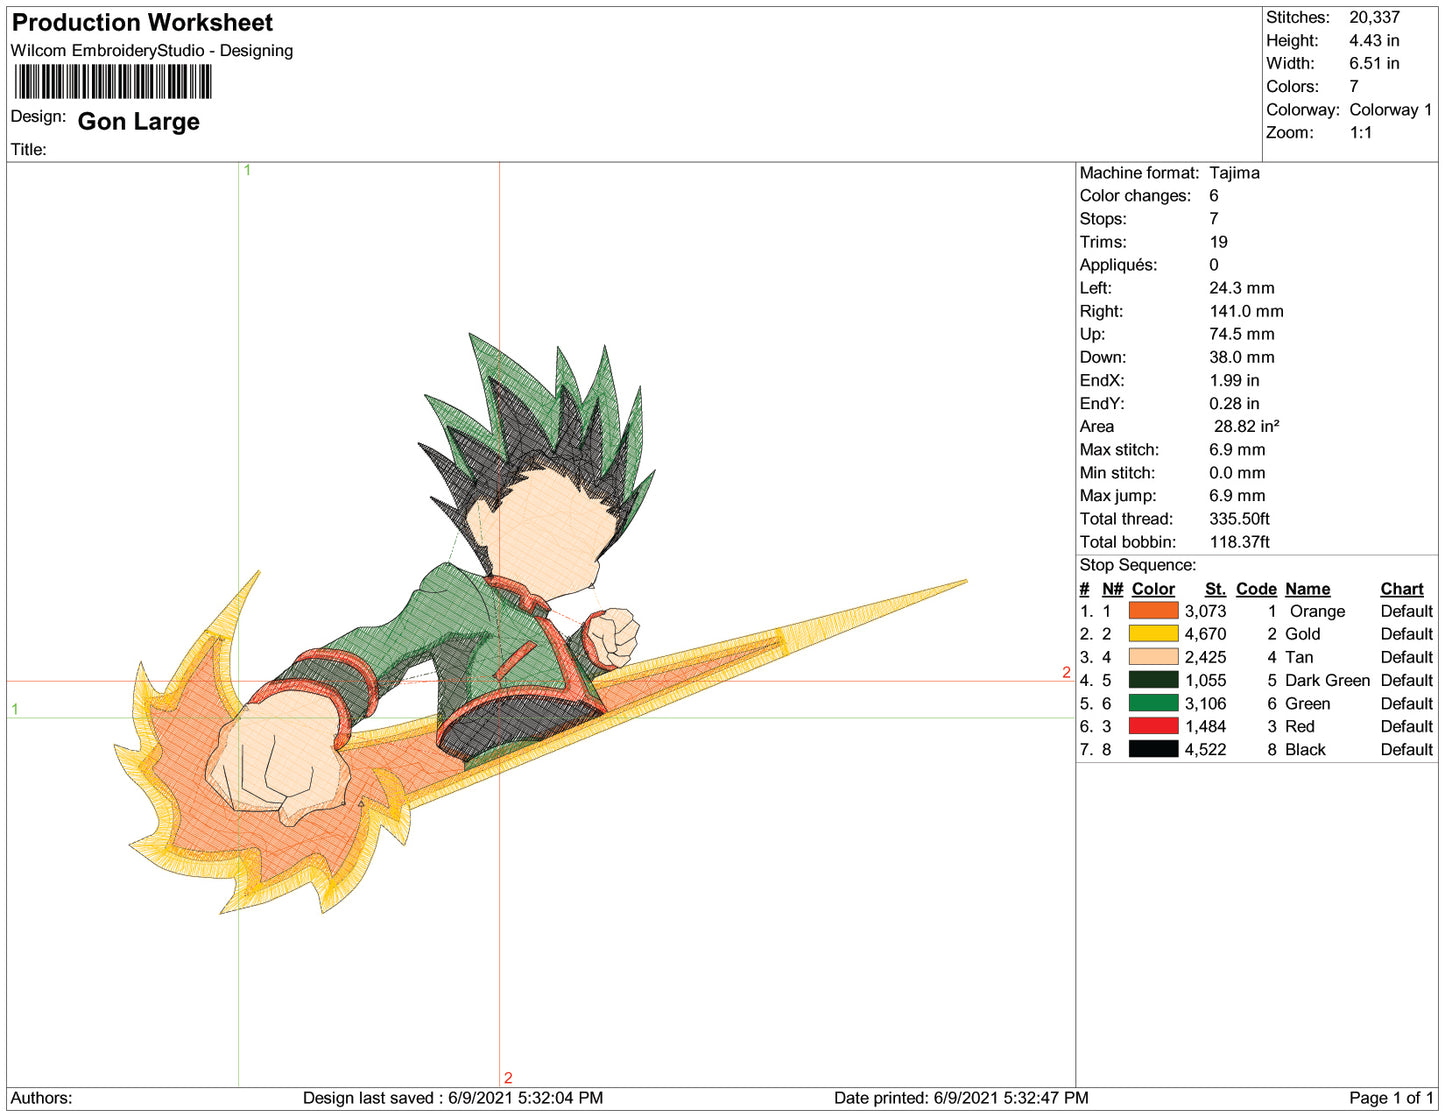Select the Gold thread color swatch
Viewport: 1445px width, 1117px height.
tap(1153, 634)
